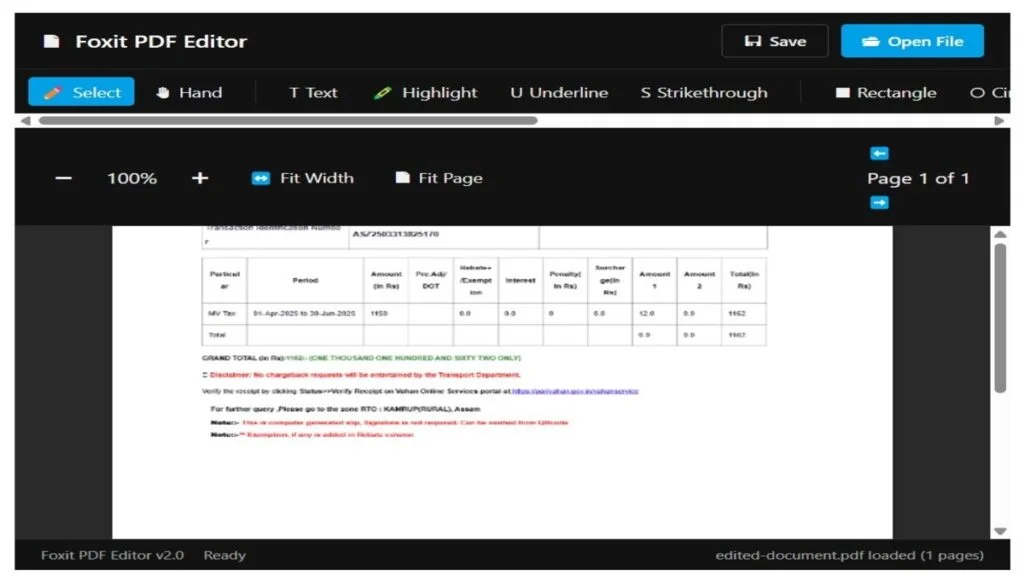Click the Period column header
This screenshot has height=576, width=1024.
click(305, 280)
